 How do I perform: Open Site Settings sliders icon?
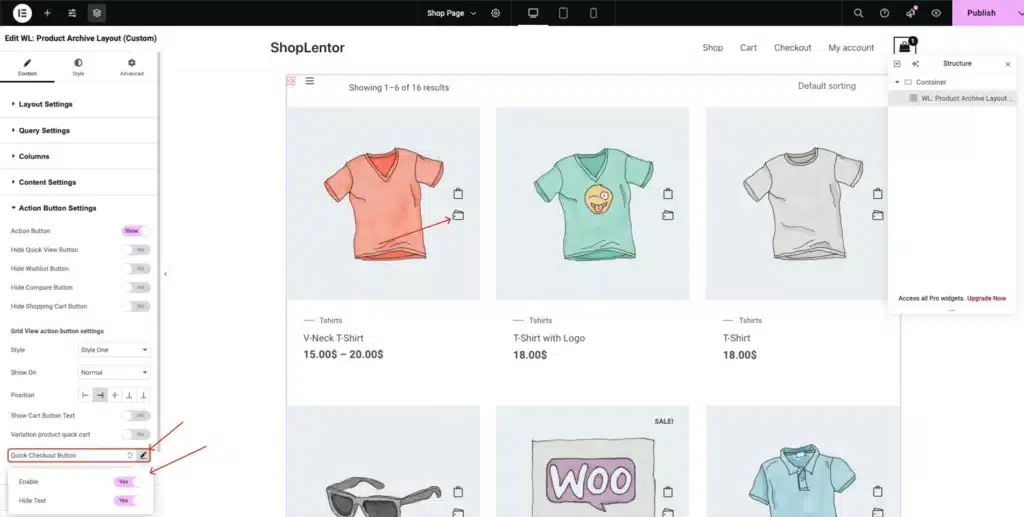tap(72, 13)
